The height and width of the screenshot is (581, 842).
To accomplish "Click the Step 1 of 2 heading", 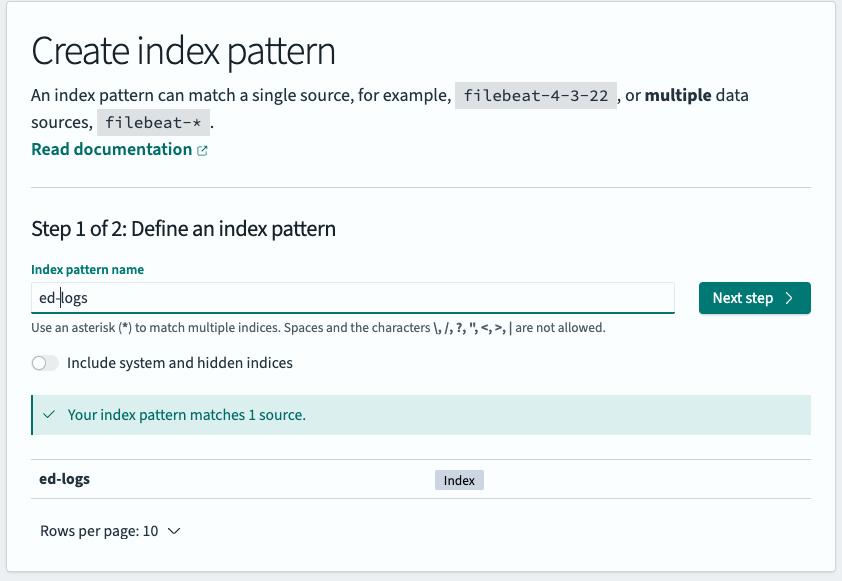I will (183, 229).
